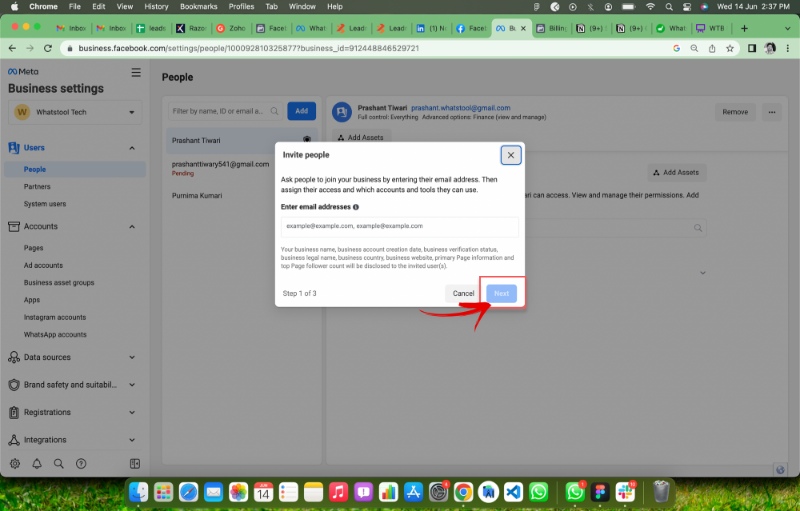800x511 pixels.
Task: Bookmark this page with the star icon
Action: (727, 48)
